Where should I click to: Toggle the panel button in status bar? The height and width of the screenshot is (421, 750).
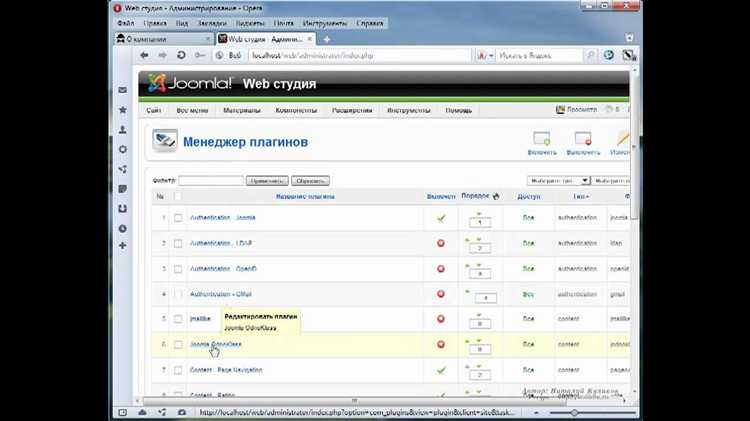[x=122, y=412]
